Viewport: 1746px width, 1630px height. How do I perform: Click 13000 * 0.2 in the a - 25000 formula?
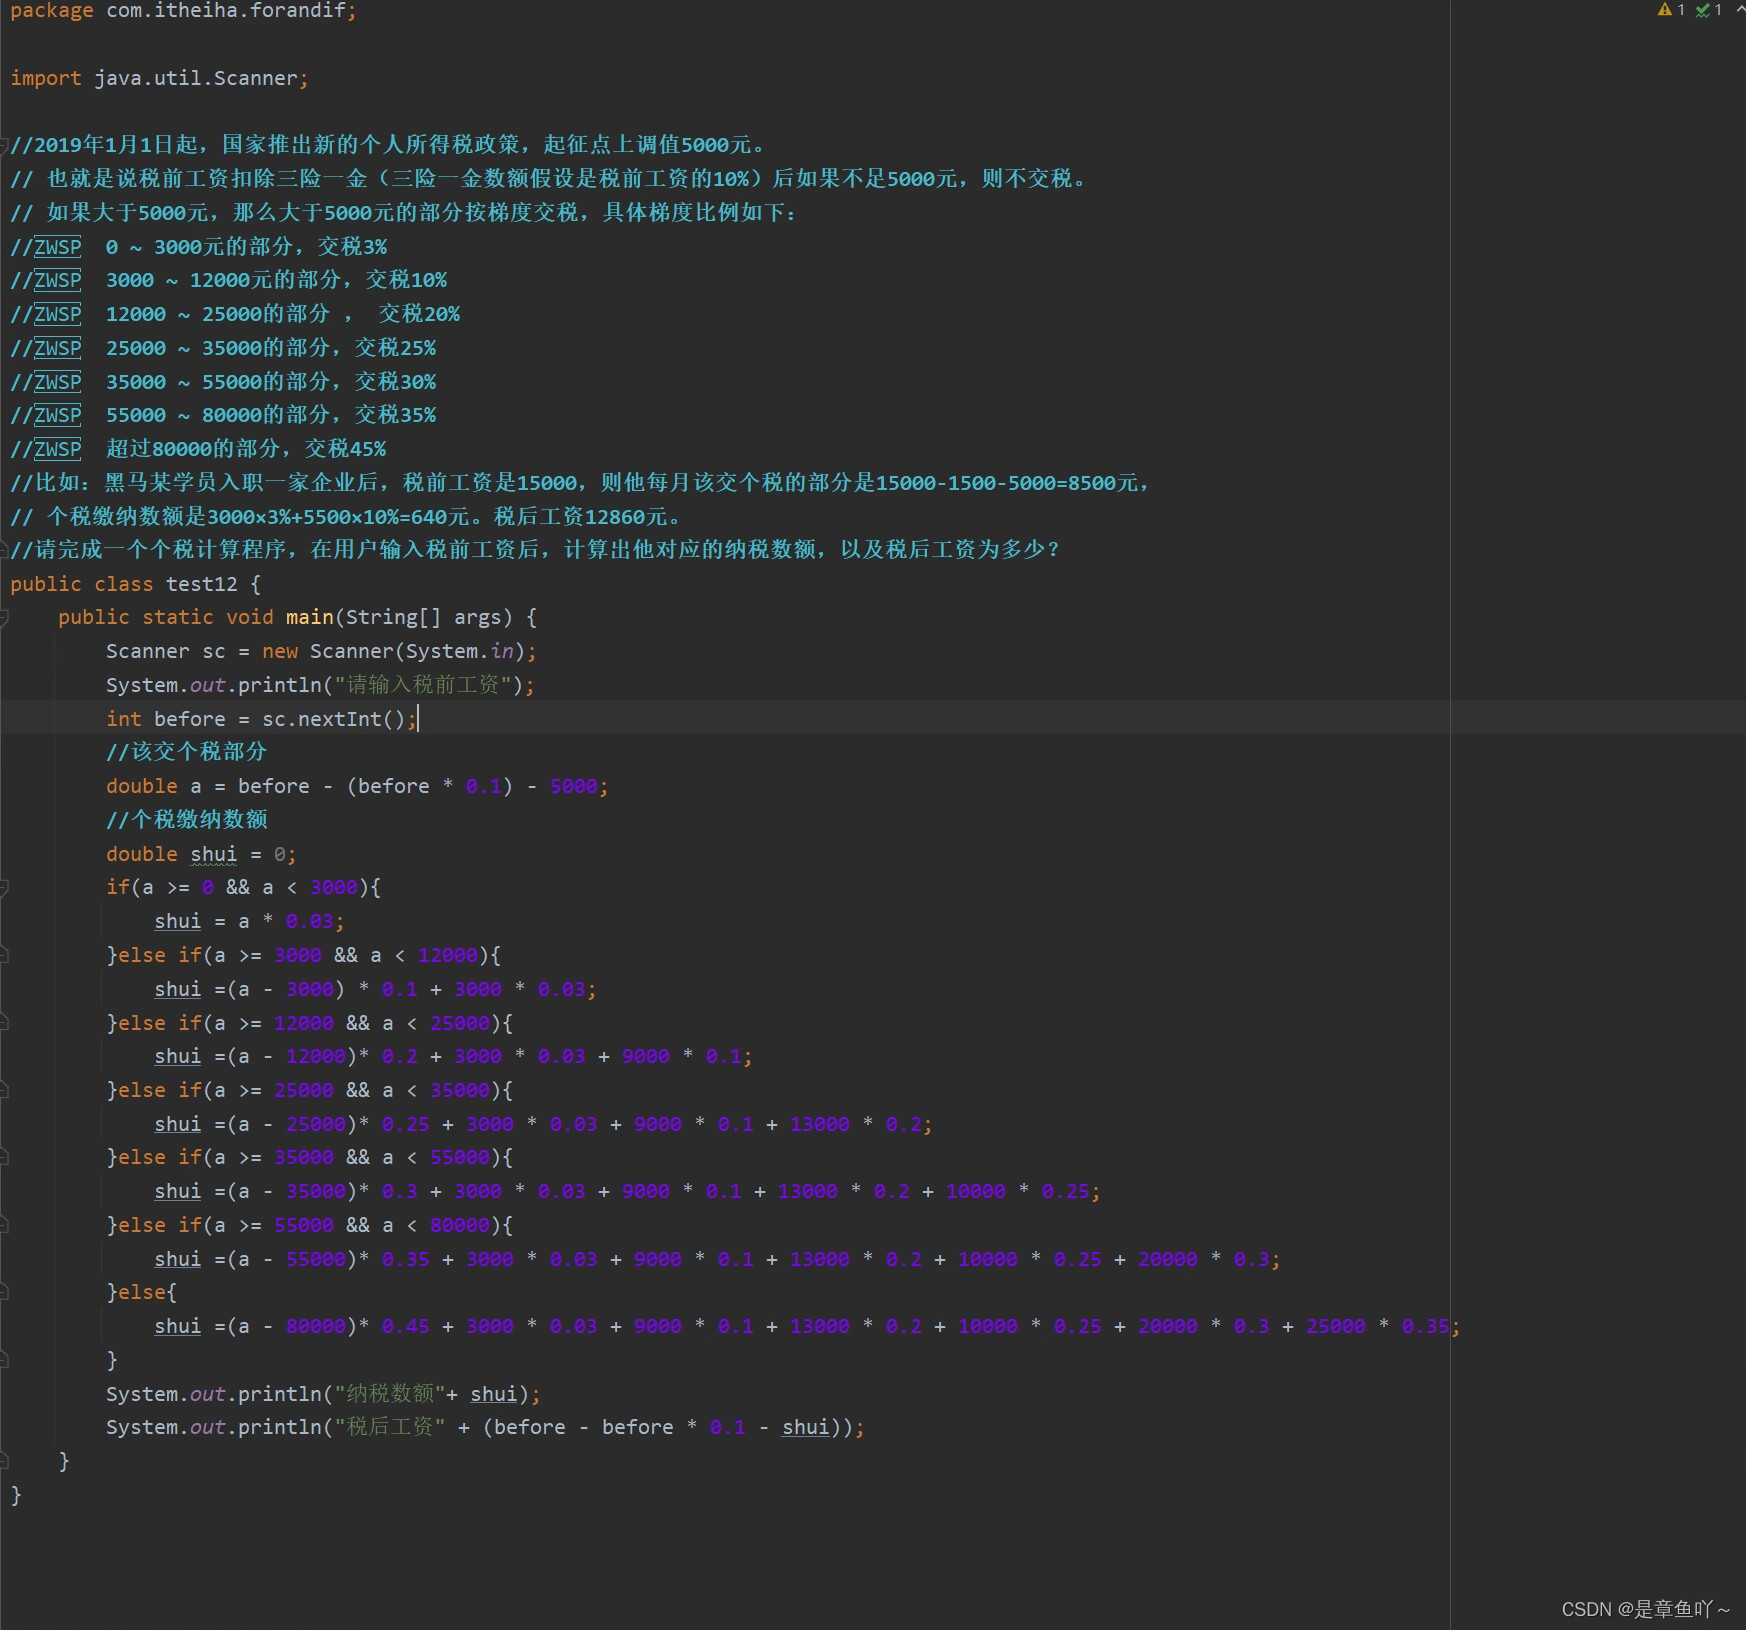[x=856, y=1125]
